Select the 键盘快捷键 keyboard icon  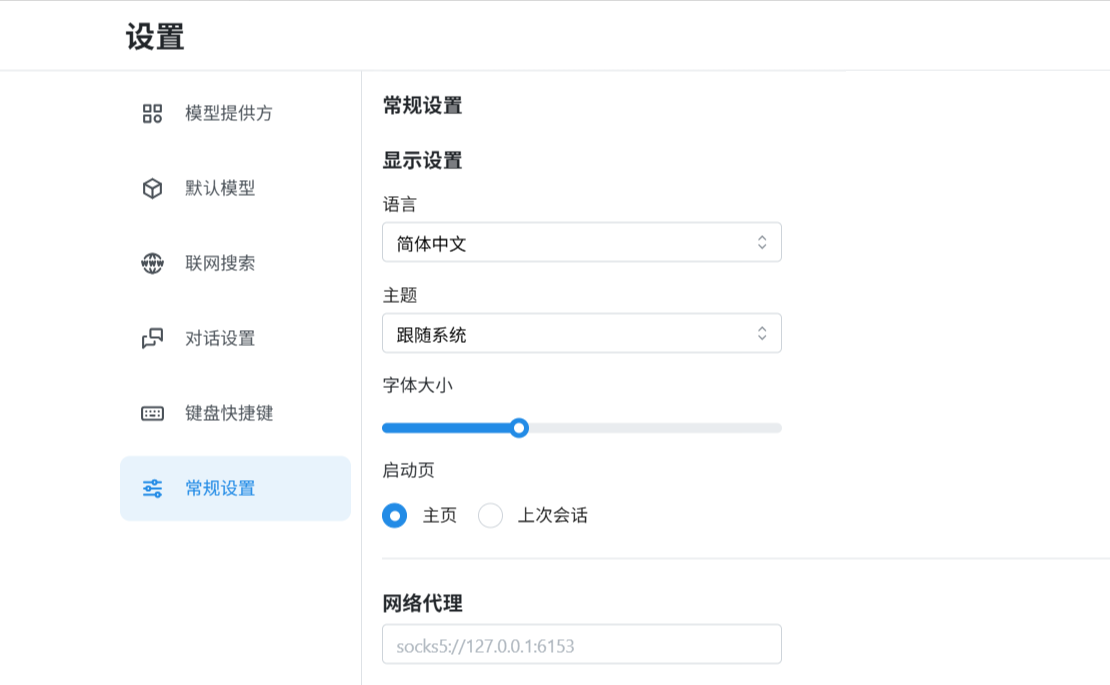pyautogui.click(x=152, y=413)
